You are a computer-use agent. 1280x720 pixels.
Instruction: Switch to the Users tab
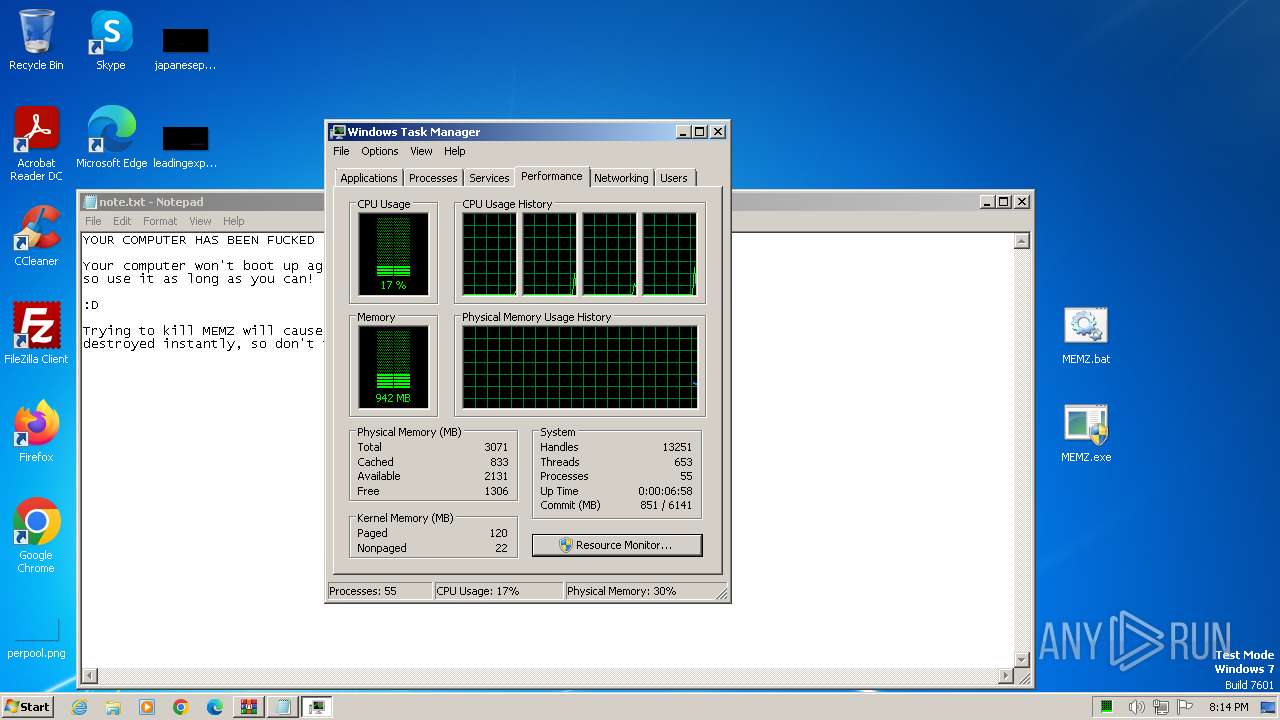pos(674,178)
